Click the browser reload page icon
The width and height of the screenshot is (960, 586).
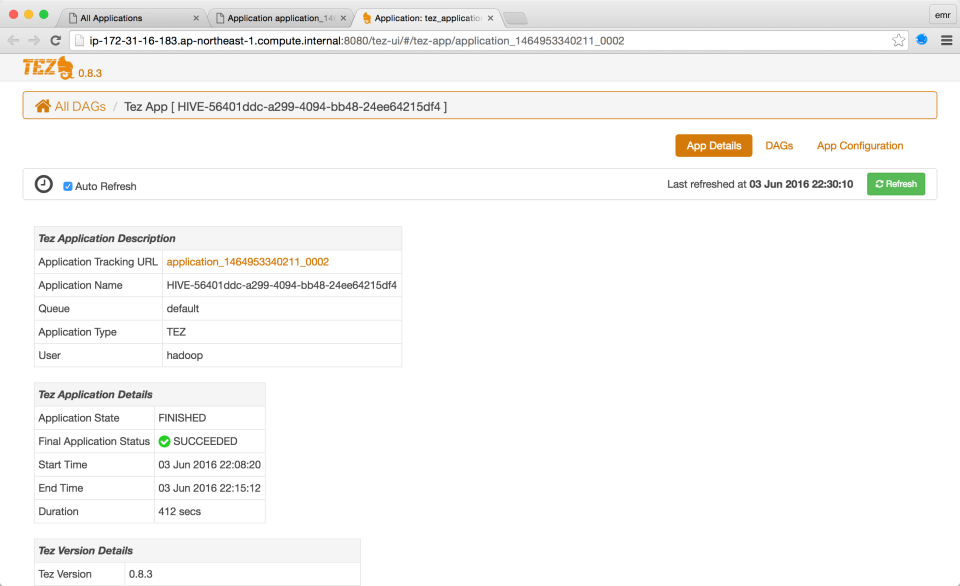56,40
